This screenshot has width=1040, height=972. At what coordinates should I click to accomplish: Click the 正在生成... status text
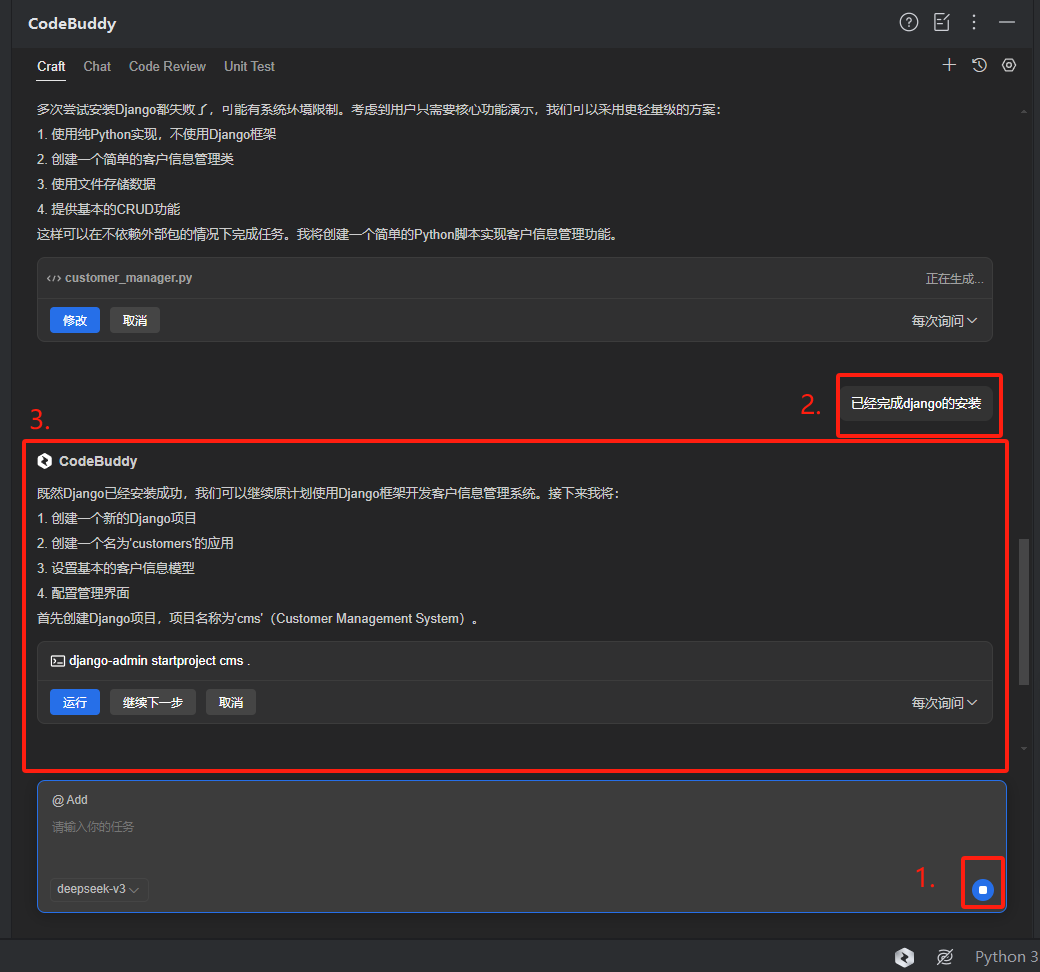point(954,279)
